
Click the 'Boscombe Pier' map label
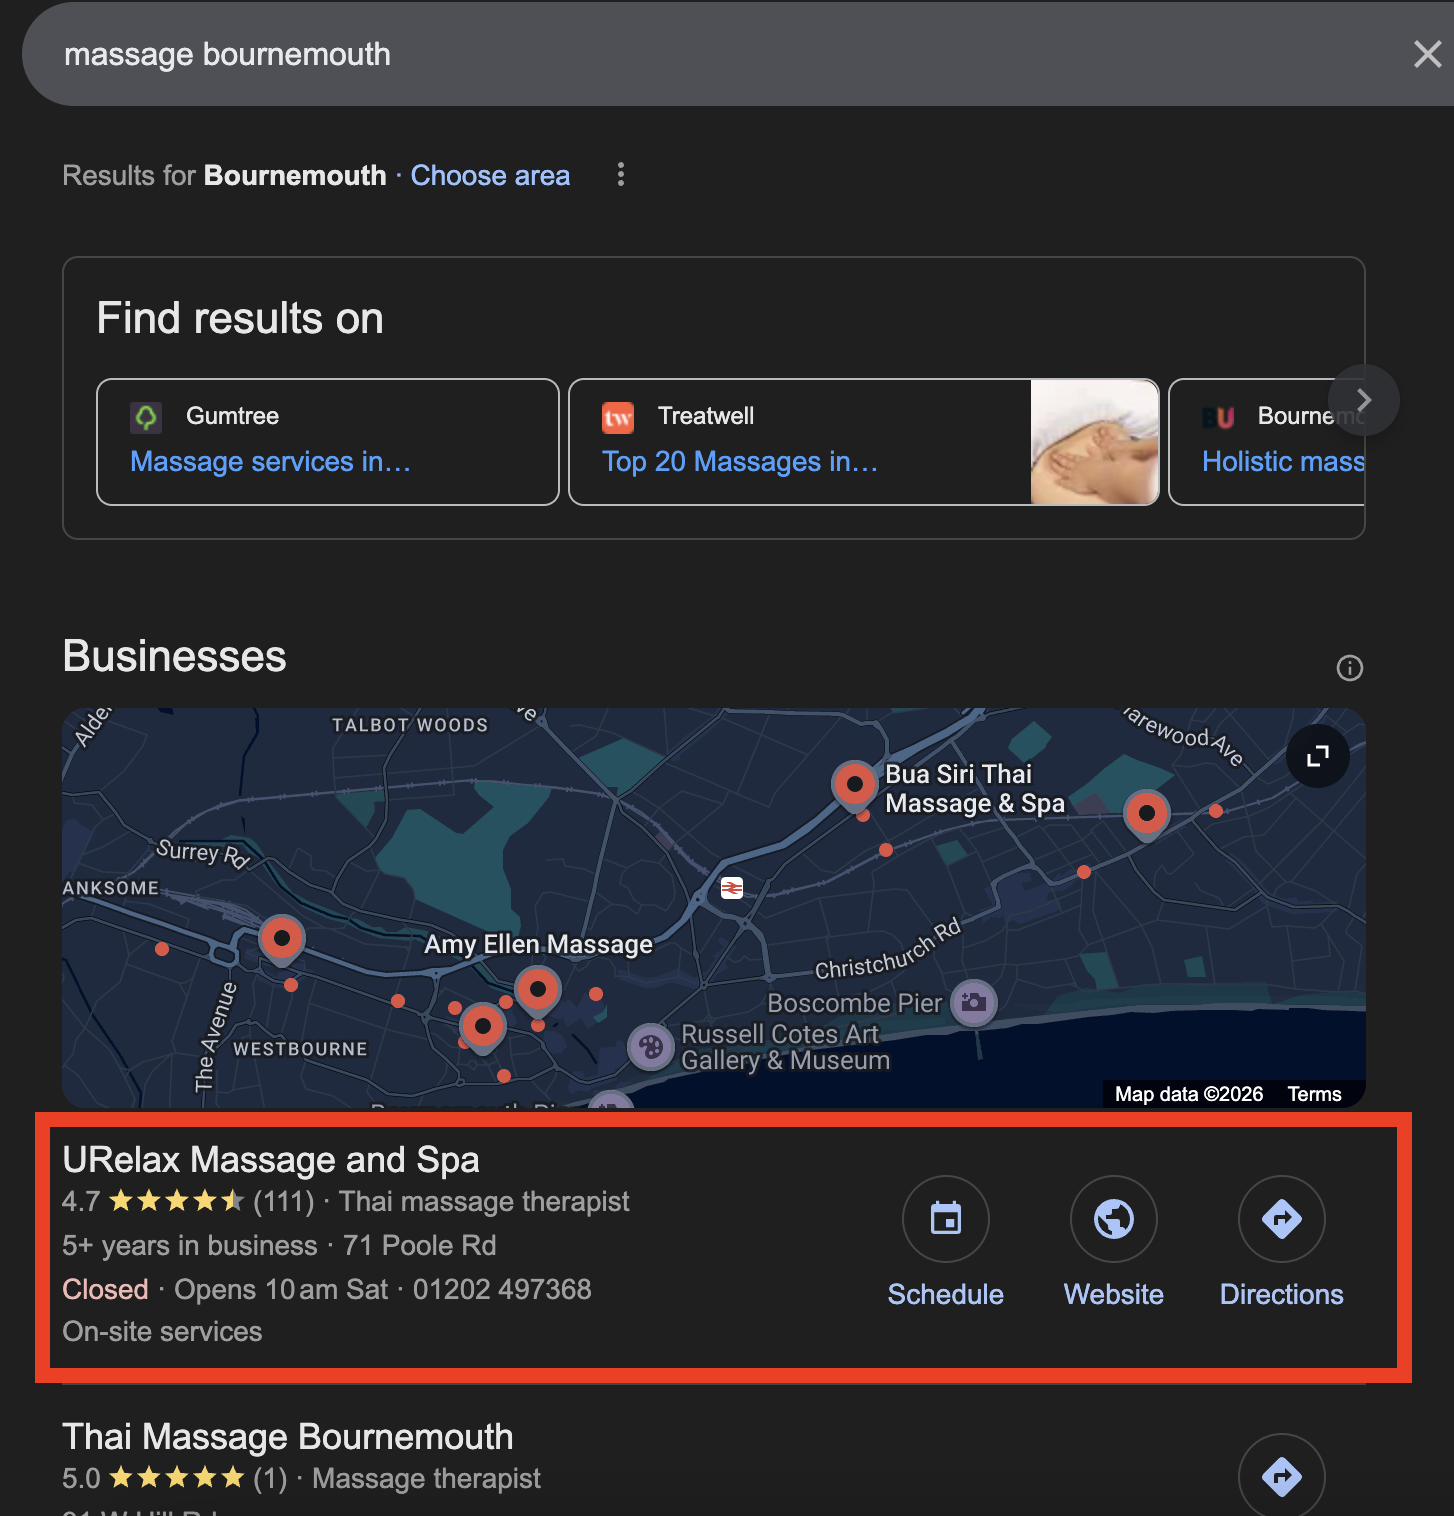tap(855, 1003)
